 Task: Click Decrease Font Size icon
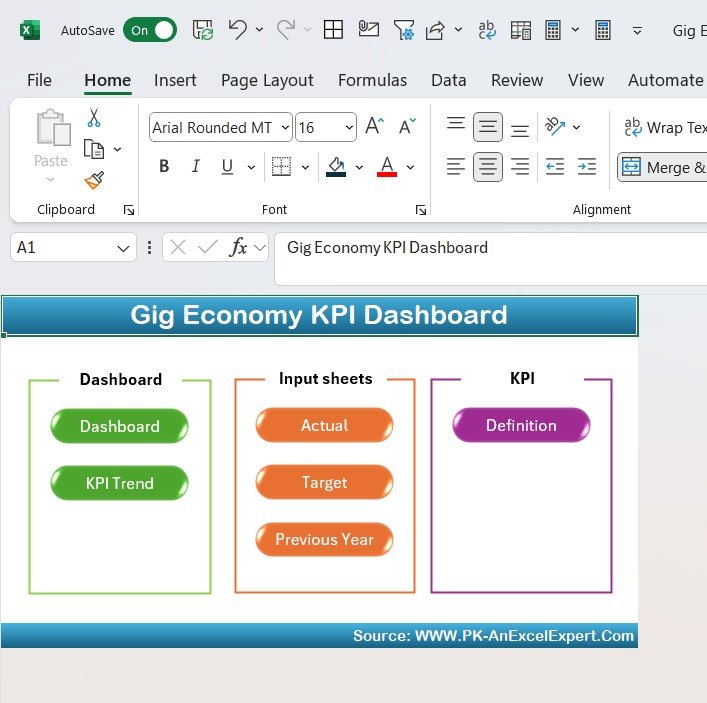pos(407,126)
